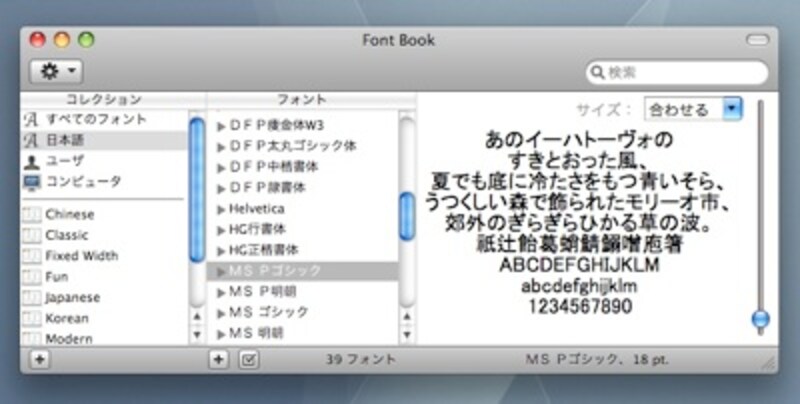Select the HG行書体 font row
The width and height of the screenshot is (800, 404).
point(303,230)
